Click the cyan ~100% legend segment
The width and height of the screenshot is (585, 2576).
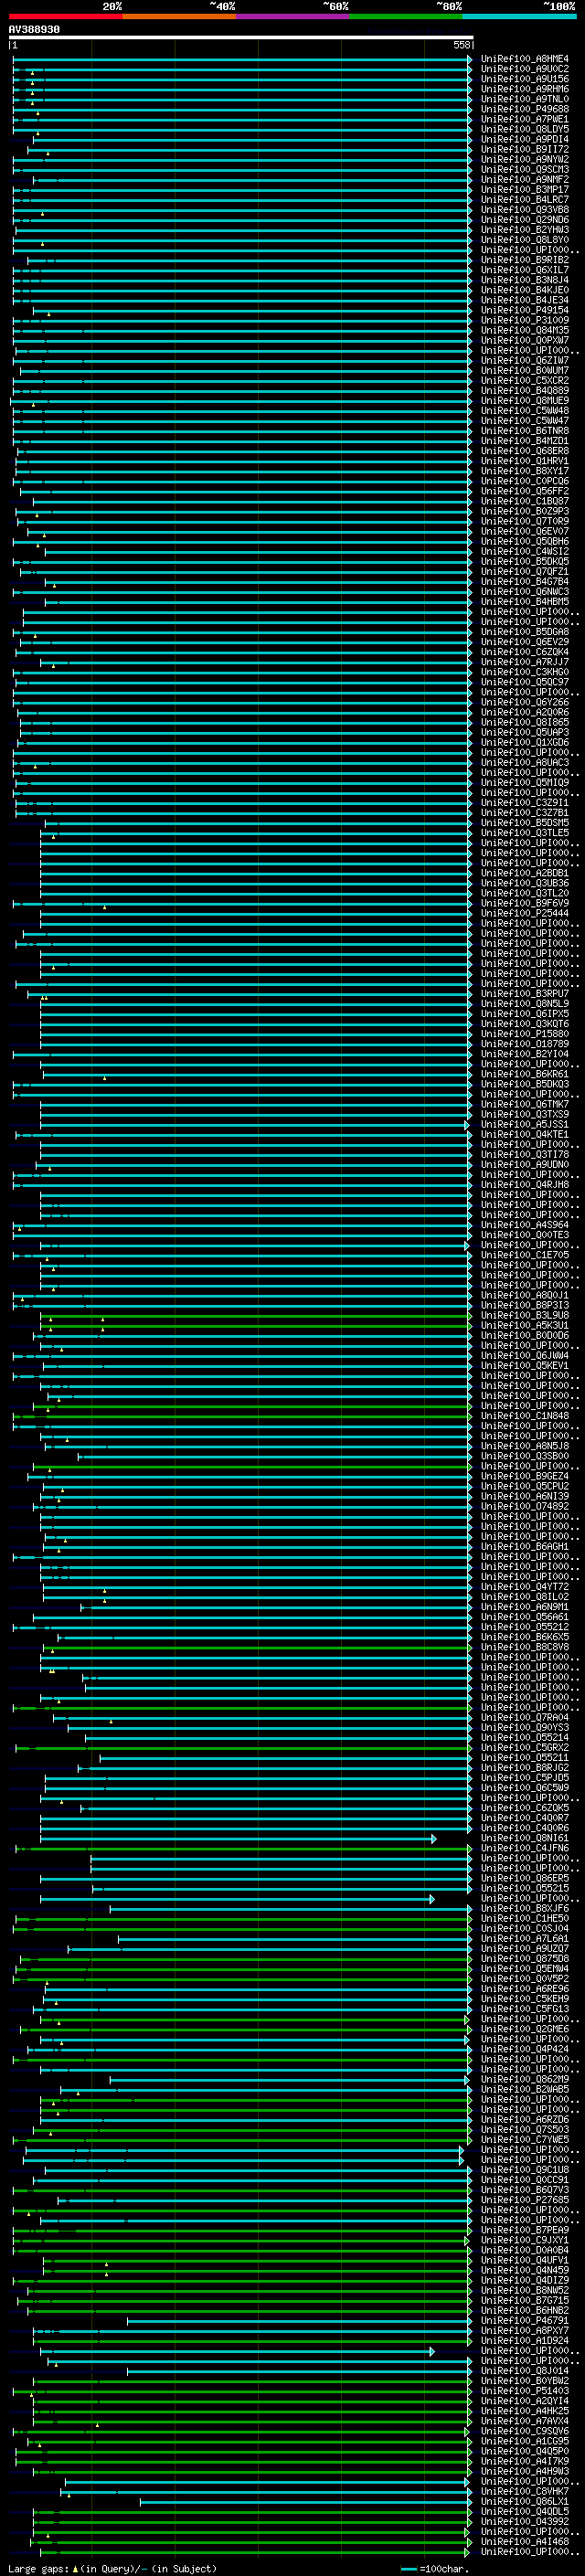coord(520,16)
